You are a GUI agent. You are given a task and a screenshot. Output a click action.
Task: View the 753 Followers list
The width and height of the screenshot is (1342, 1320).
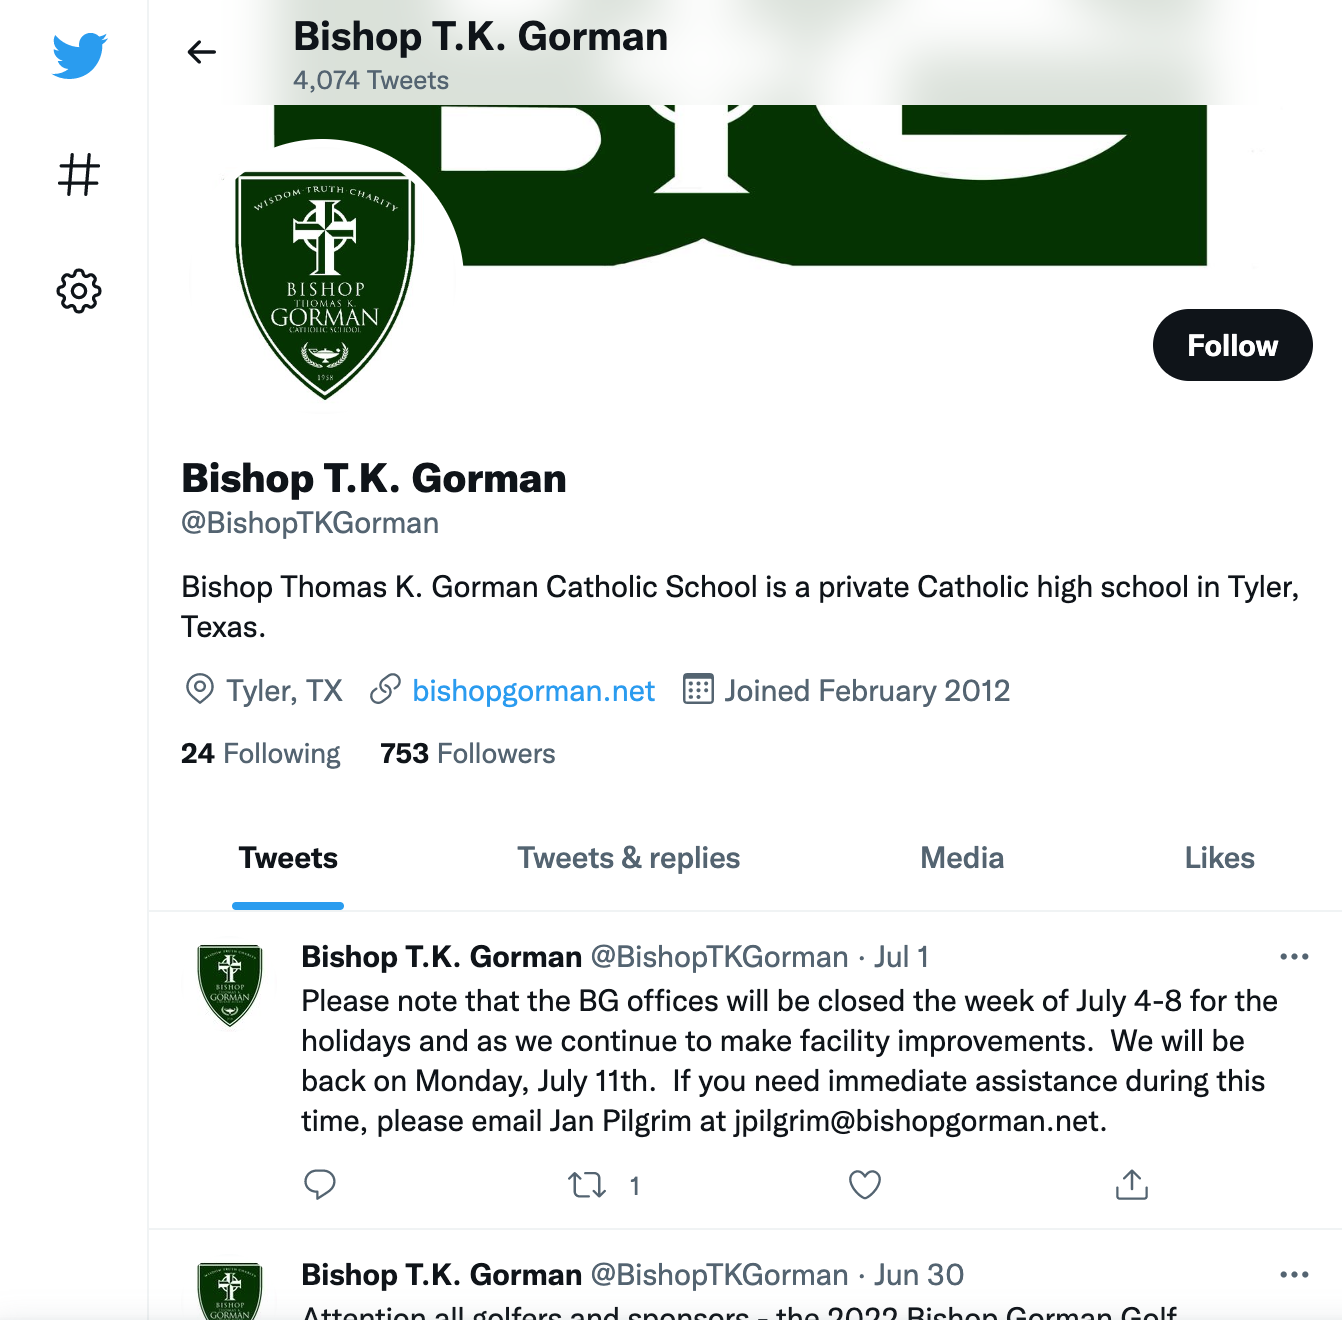tap(466, 753)
